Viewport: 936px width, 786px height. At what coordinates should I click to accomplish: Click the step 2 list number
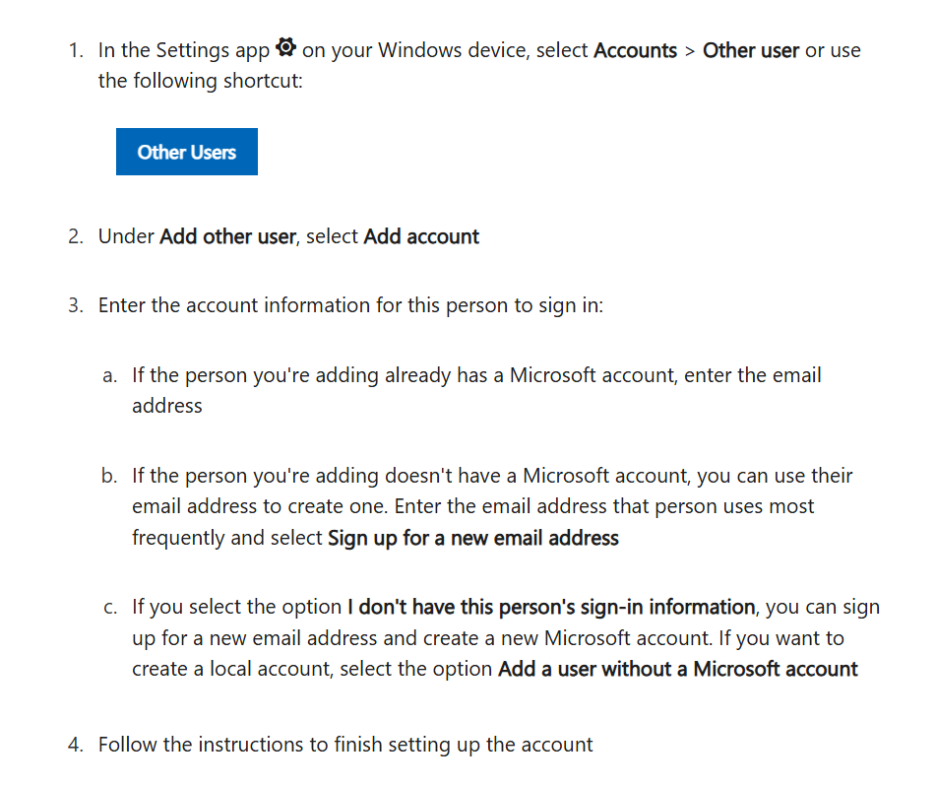76,237
